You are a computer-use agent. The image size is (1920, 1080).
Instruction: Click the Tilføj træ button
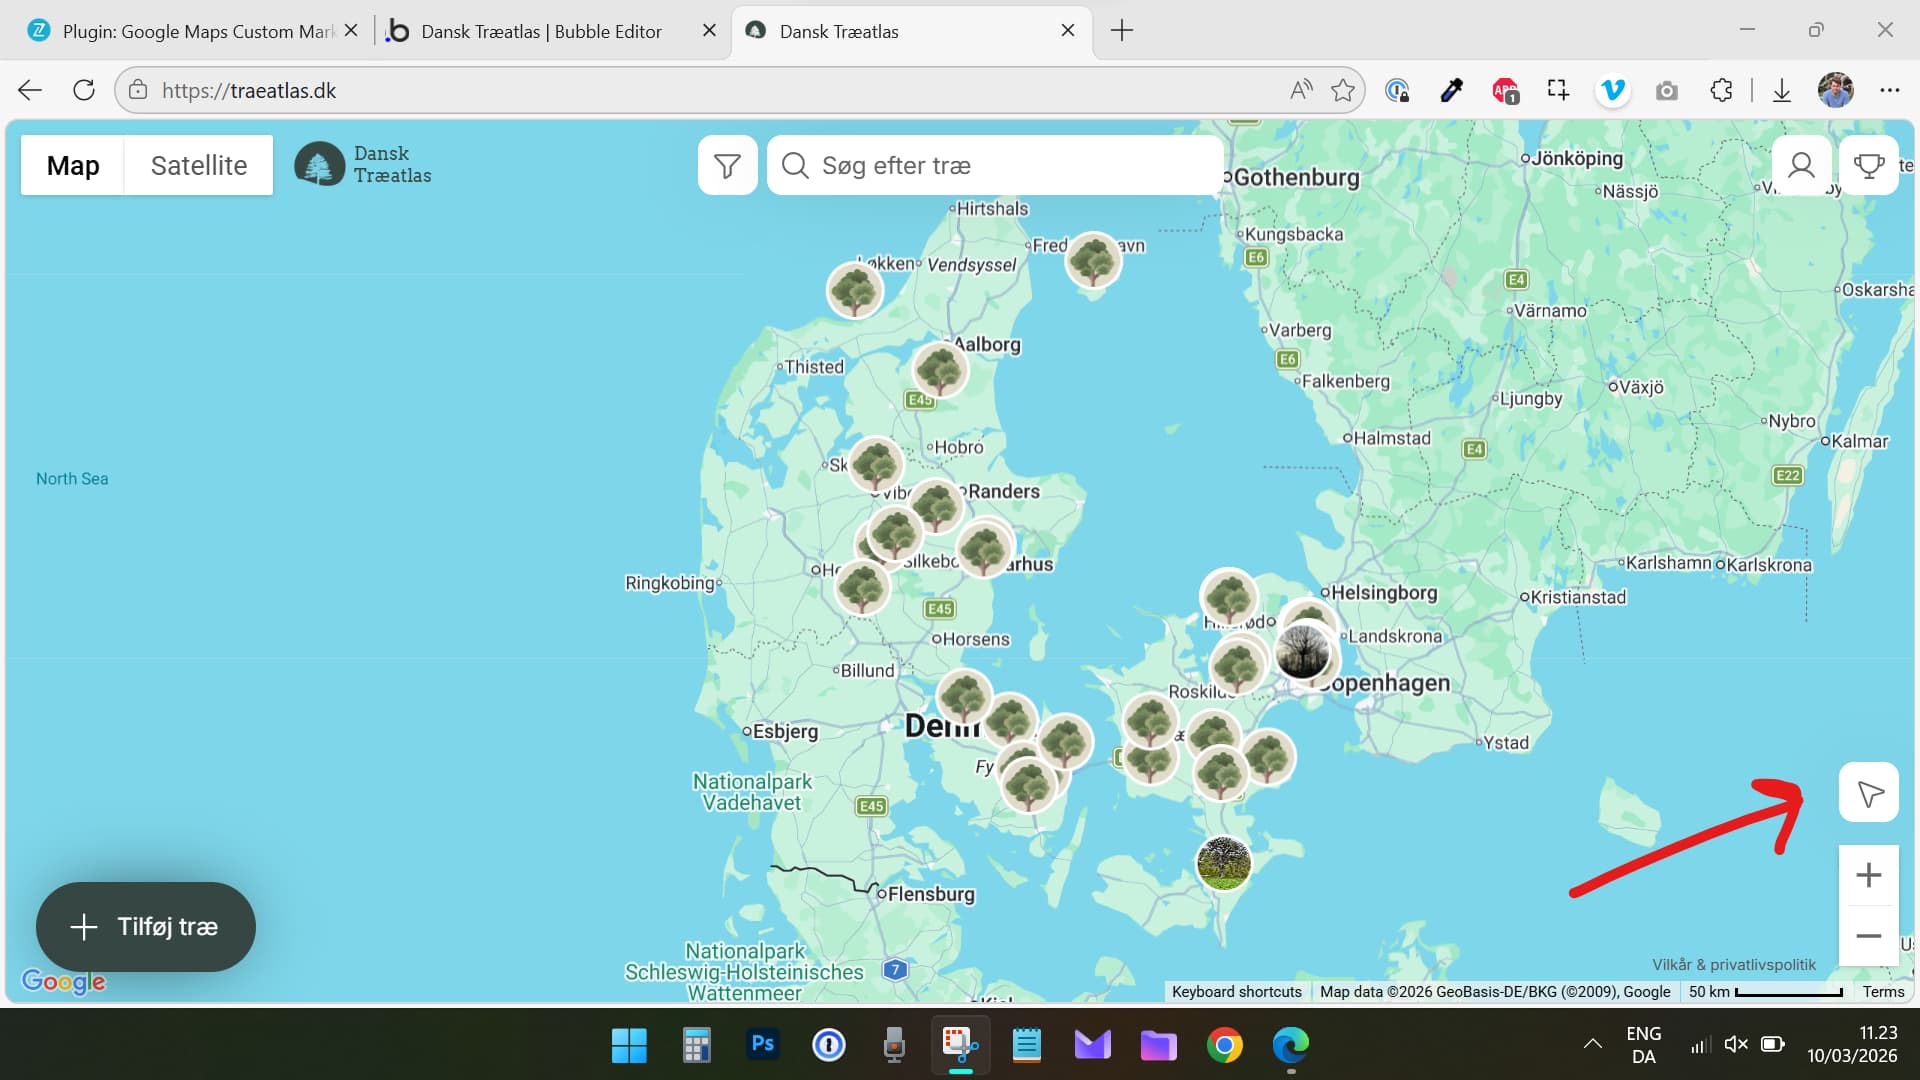[146, 927]
